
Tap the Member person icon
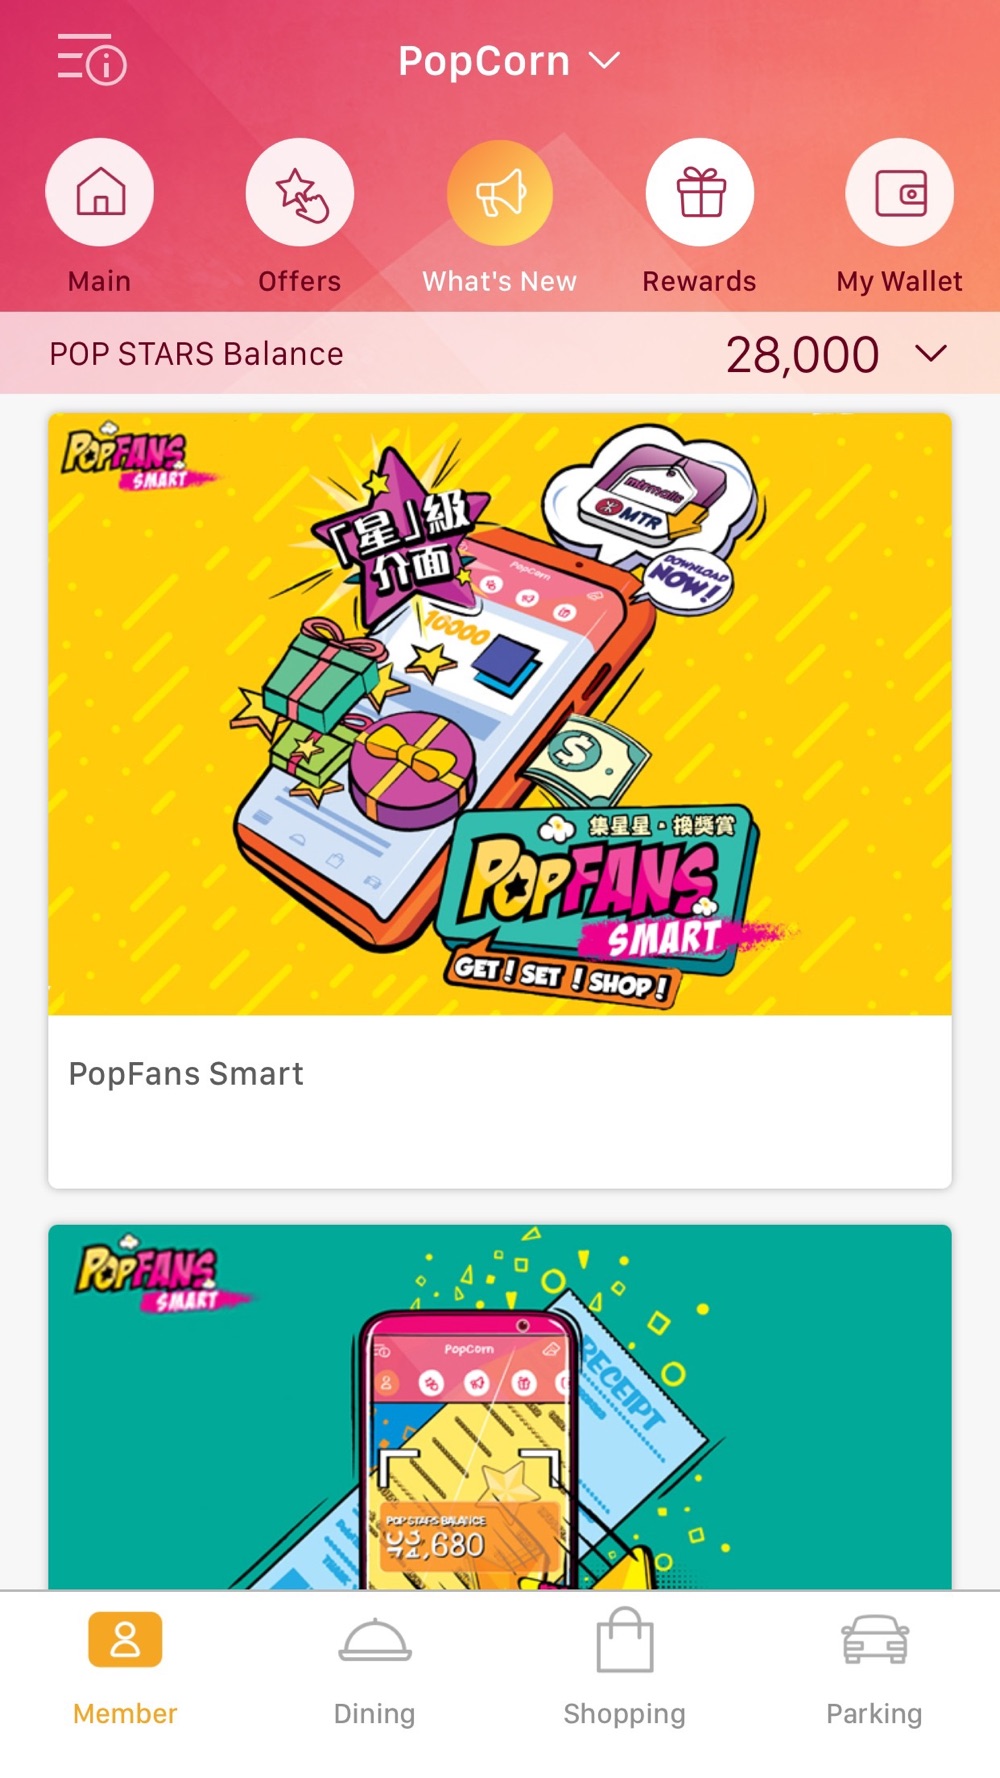coord(125,1640)
